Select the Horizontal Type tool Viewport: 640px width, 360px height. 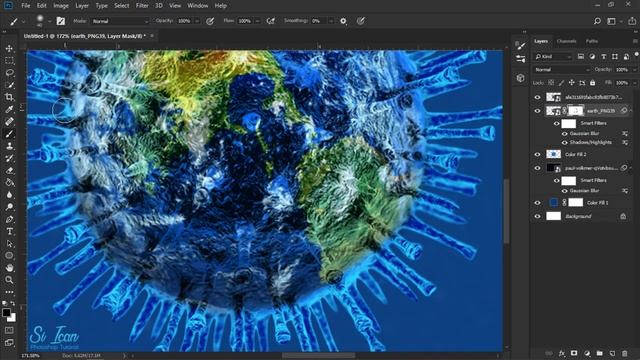coord(9,231)
